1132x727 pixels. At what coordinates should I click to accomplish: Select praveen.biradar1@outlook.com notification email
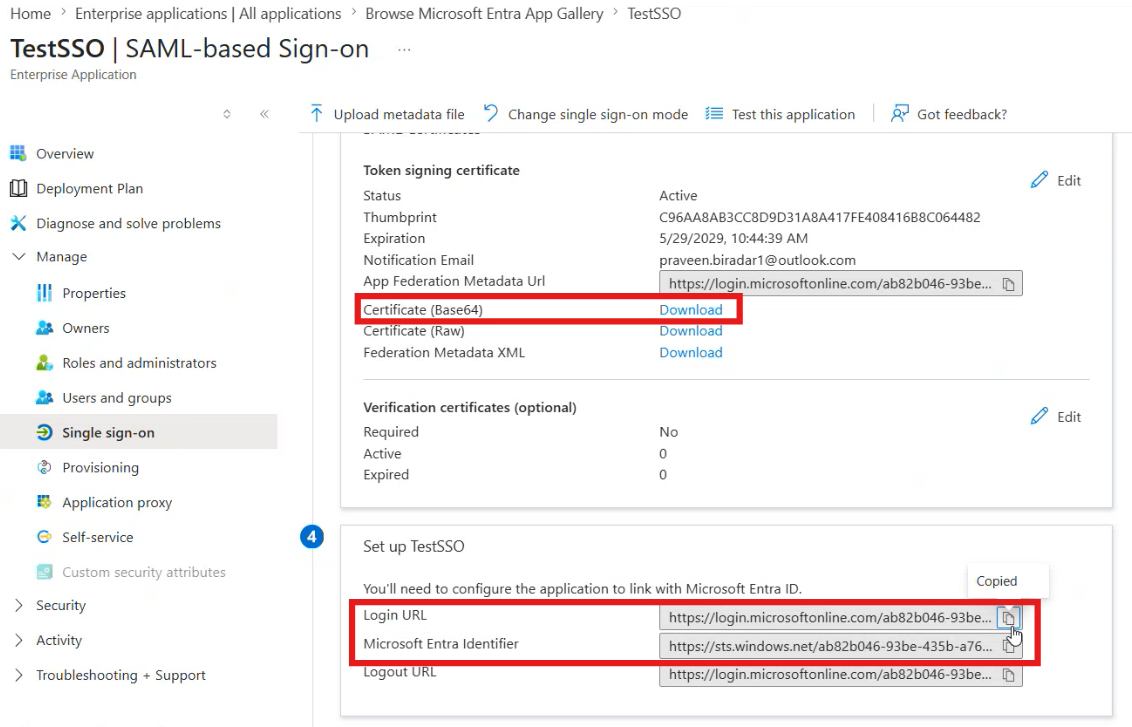pos(757,260)
